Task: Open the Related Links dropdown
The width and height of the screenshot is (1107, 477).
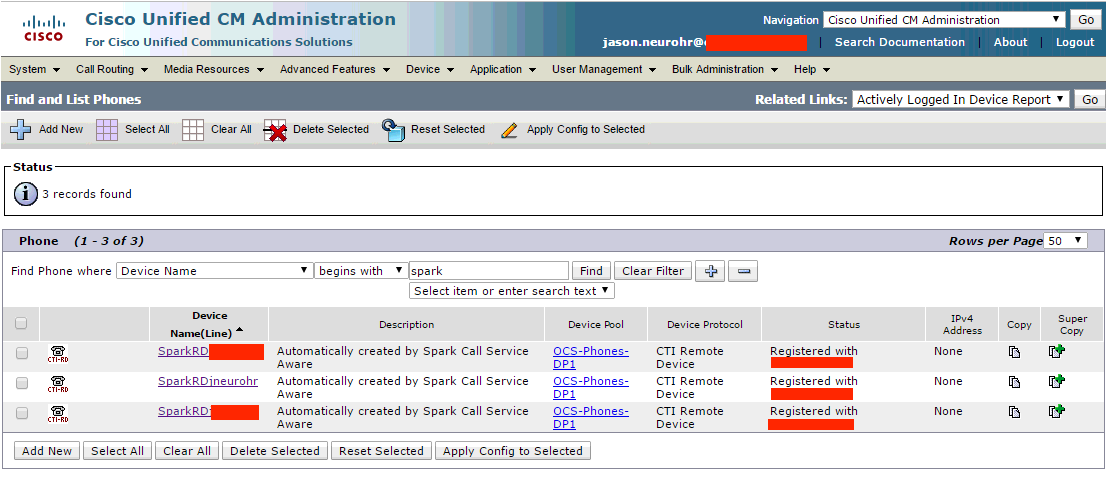Action: (x=961, y=99)
